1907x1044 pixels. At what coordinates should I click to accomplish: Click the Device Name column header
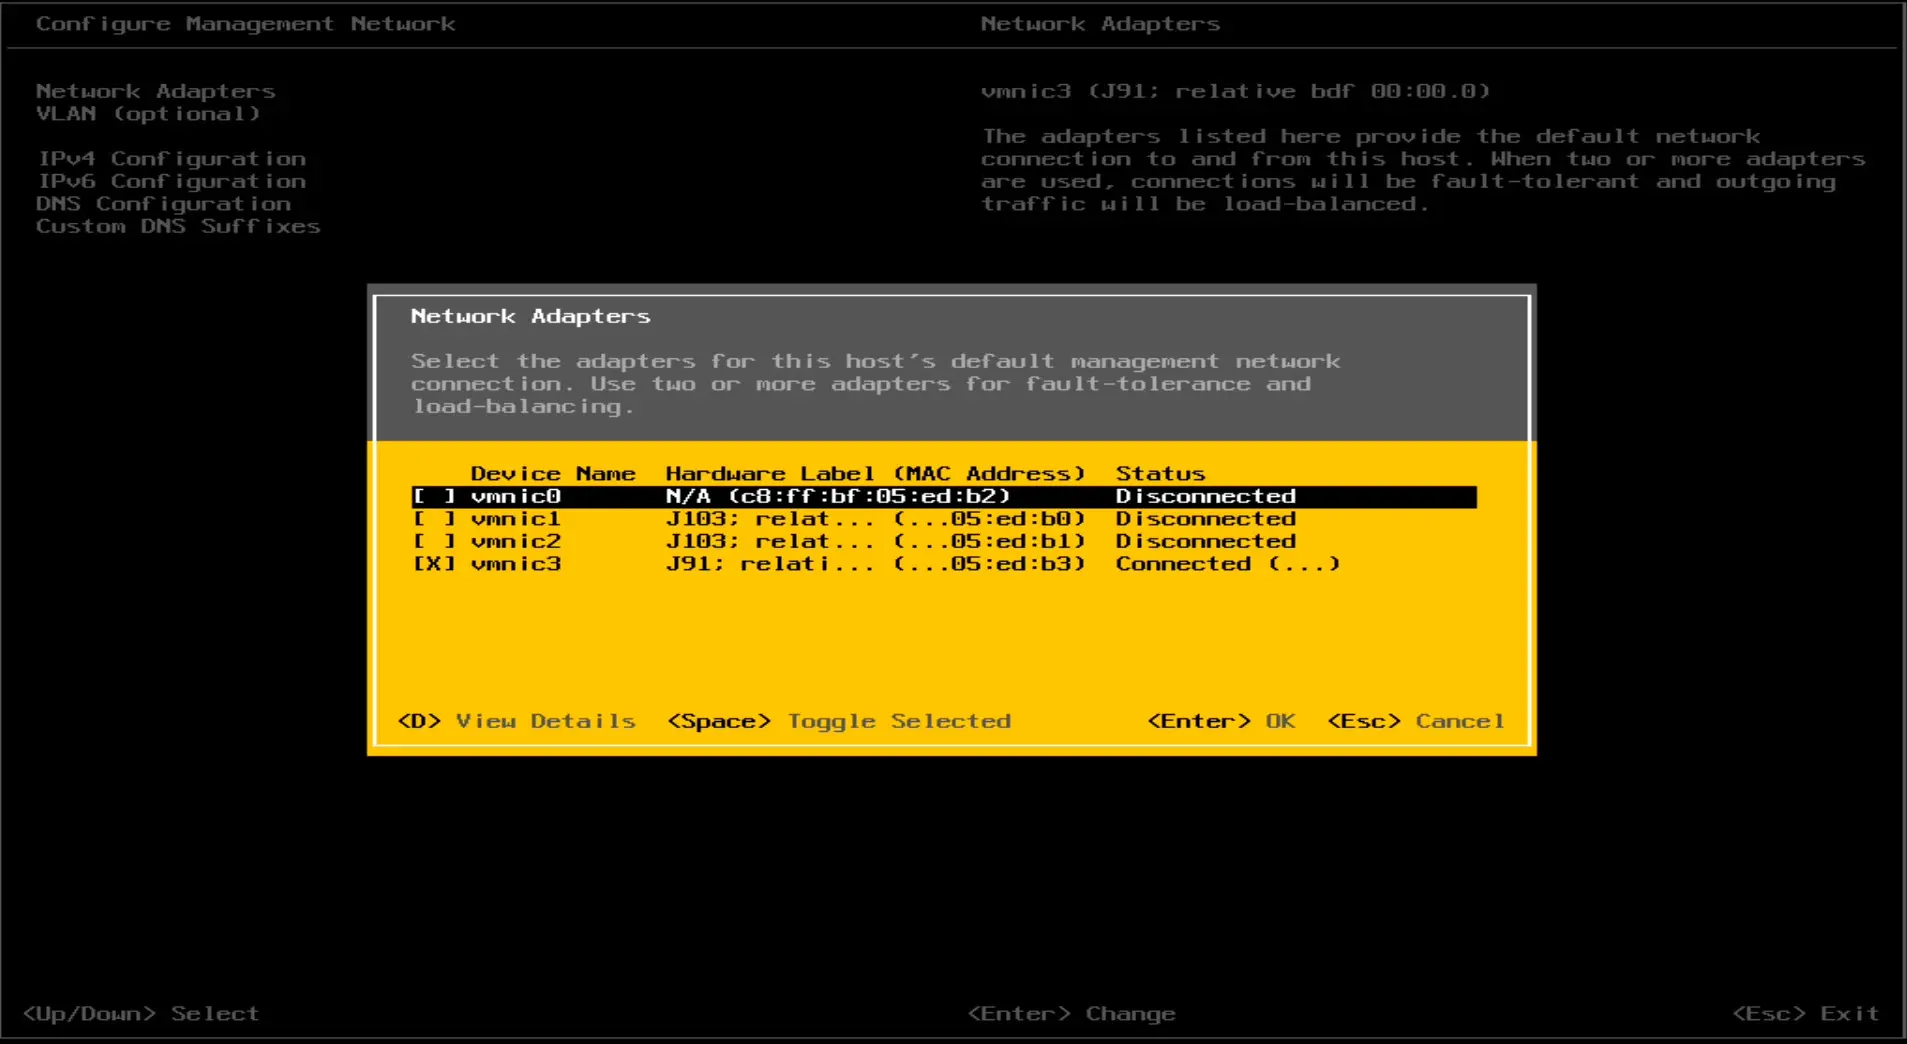tap(553, 473)
